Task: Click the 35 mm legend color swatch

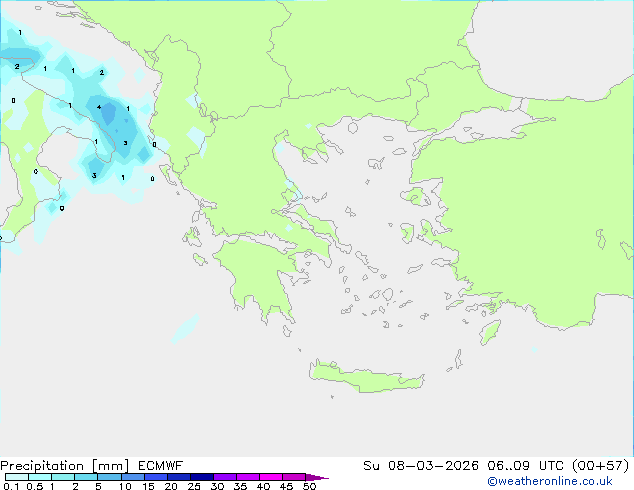Action: point(248,477)
